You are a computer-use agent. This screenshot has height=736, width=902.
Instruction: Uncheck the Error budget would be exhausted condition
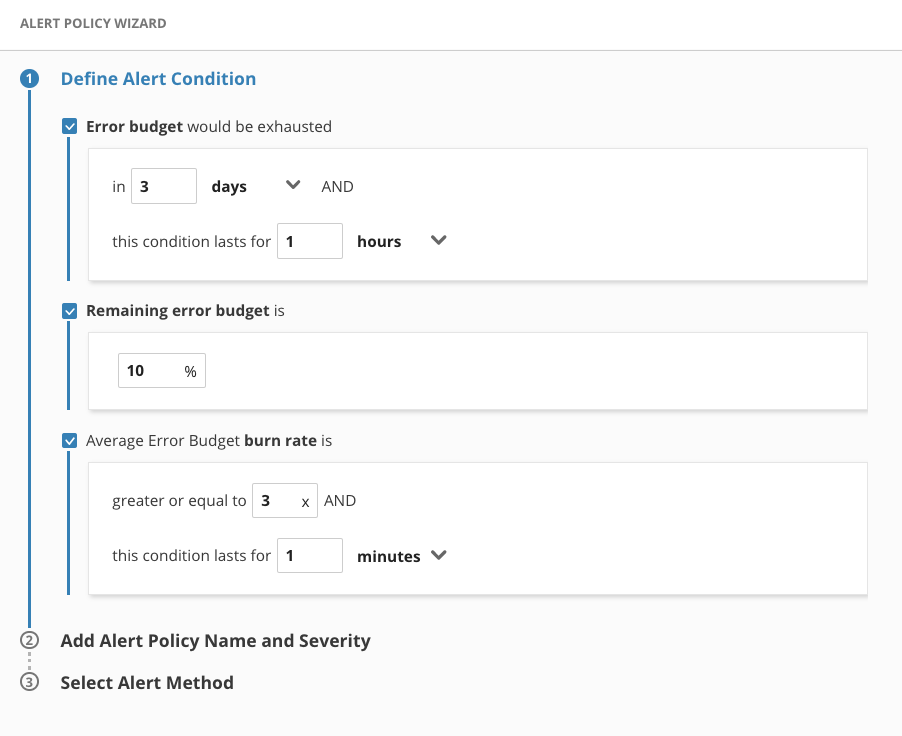[69, 126]
